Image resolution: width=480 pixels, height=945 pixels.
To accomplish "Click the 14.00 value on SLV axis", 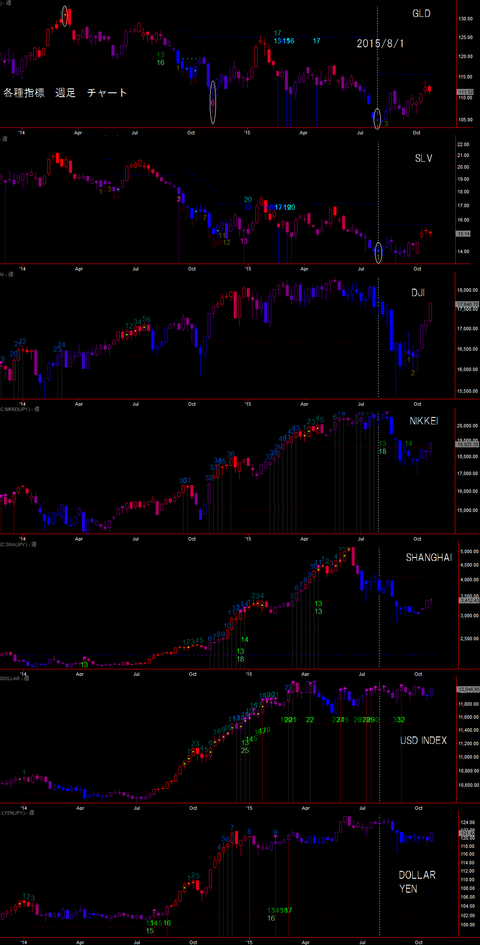I will tap(464, 251).
